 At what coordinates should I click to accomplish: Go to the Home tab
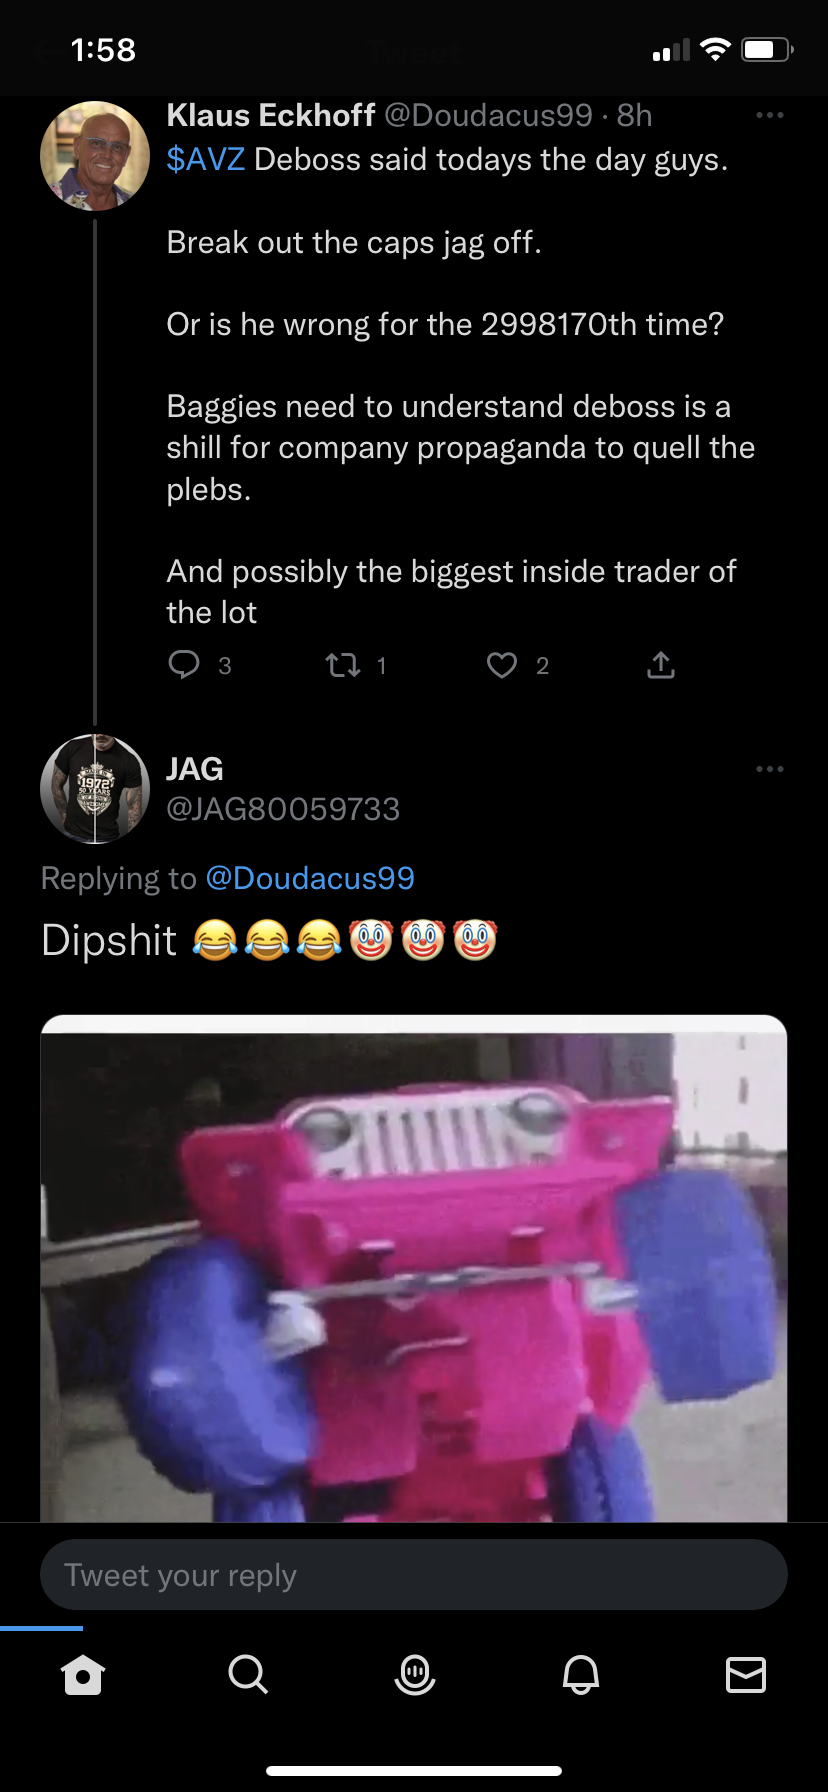point(83,1674)
